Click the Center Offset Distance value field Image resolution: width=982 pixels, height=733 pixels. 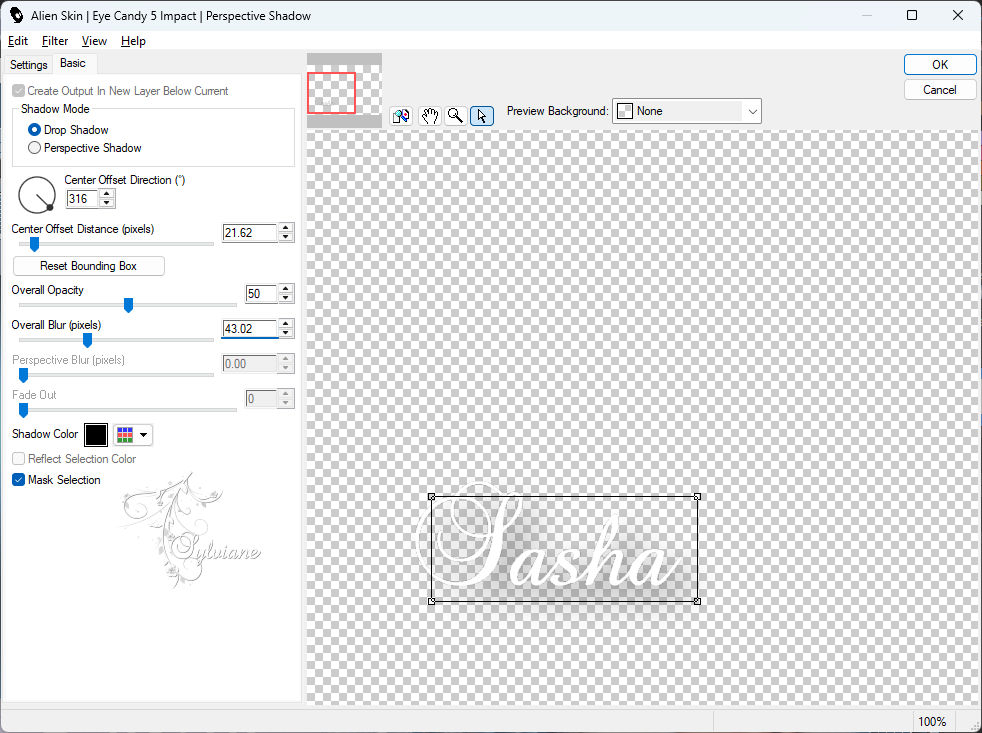[250, 232]
